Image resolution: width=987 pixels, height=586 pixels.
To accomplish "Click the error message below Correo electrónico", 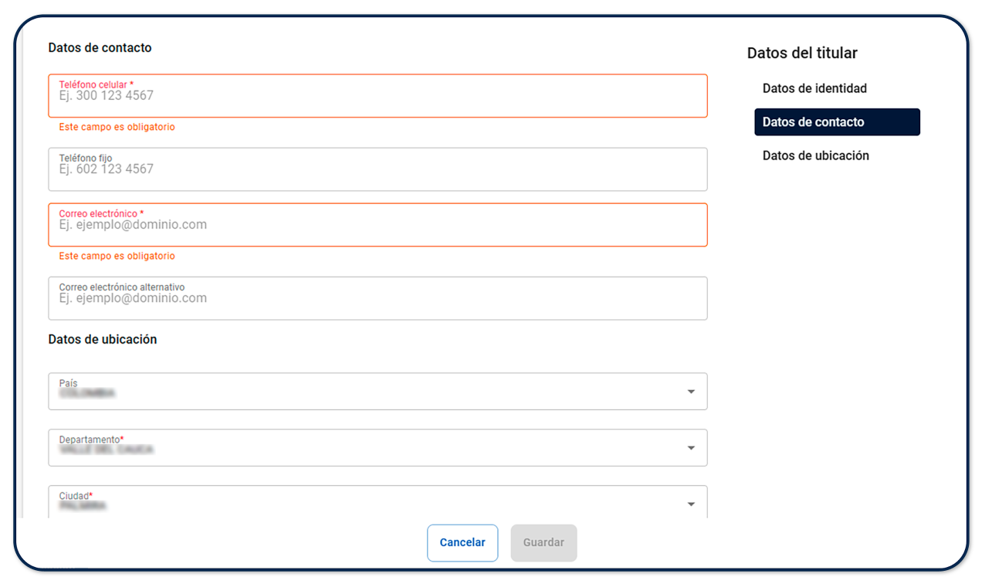I will point(117,257).
